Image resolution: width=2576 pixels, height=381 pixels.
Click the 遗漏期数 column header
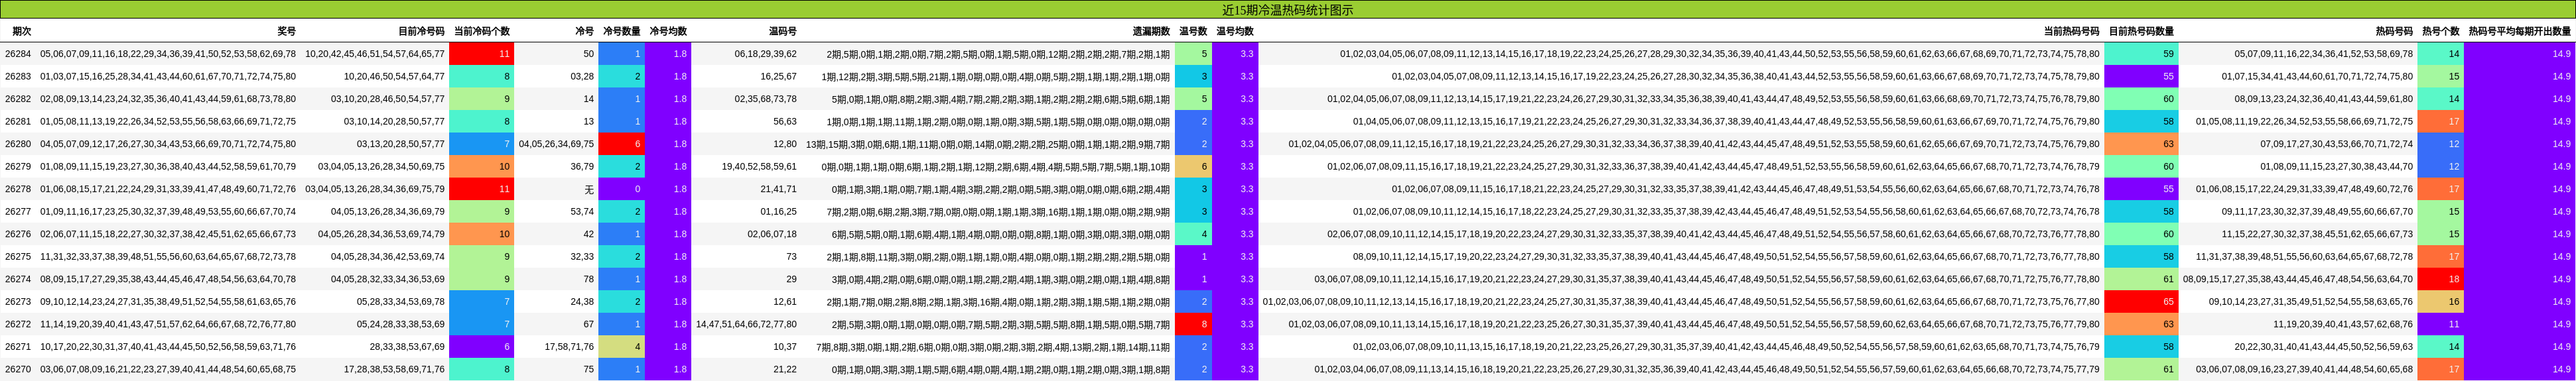point(1150,32)
